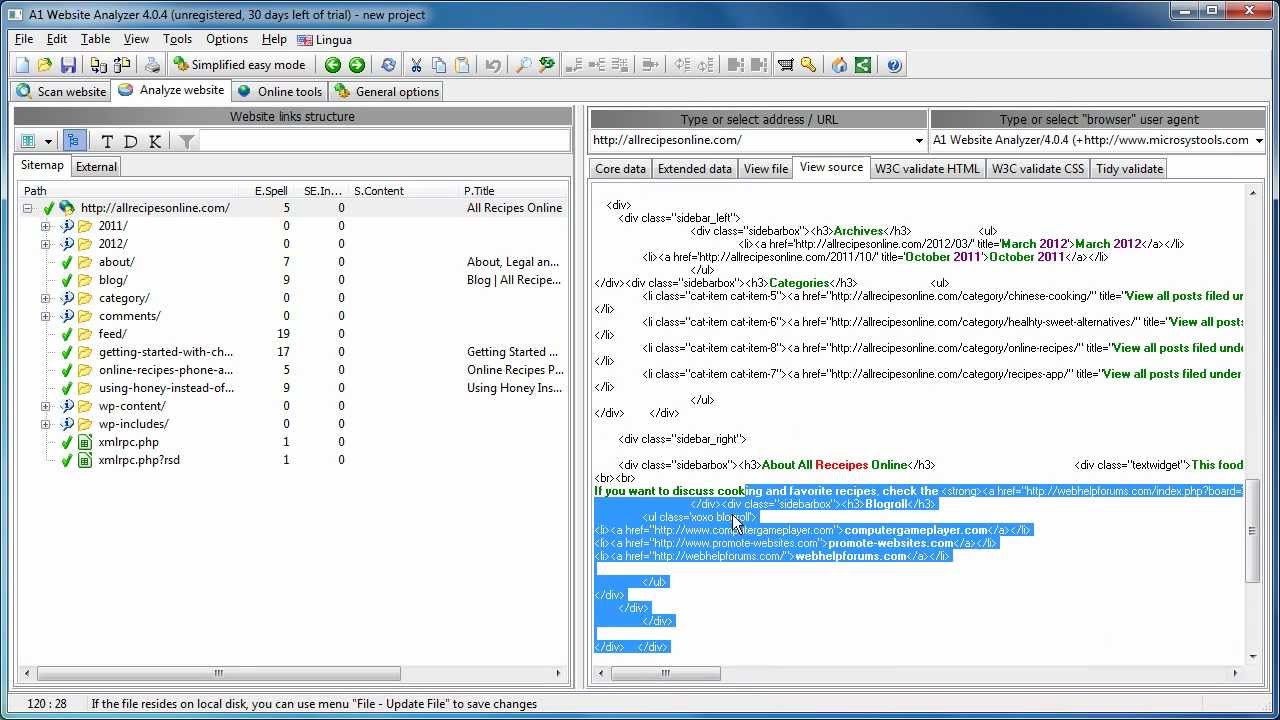Click the quick filter text field
The width and height of the screenshot is (1280, 720).
tap(384, 141)
